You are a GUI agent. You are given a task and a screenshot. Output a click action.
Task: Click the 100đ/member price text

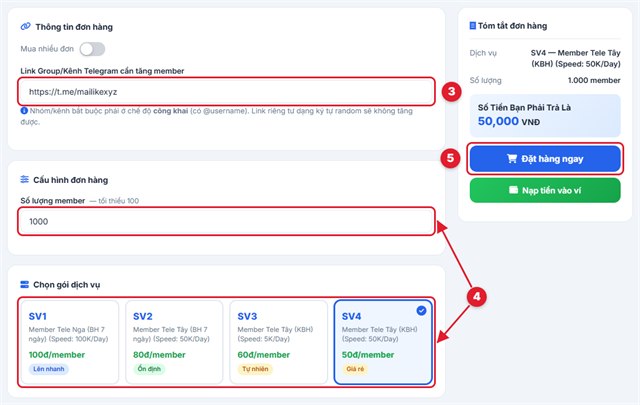(x=57, y=355)
